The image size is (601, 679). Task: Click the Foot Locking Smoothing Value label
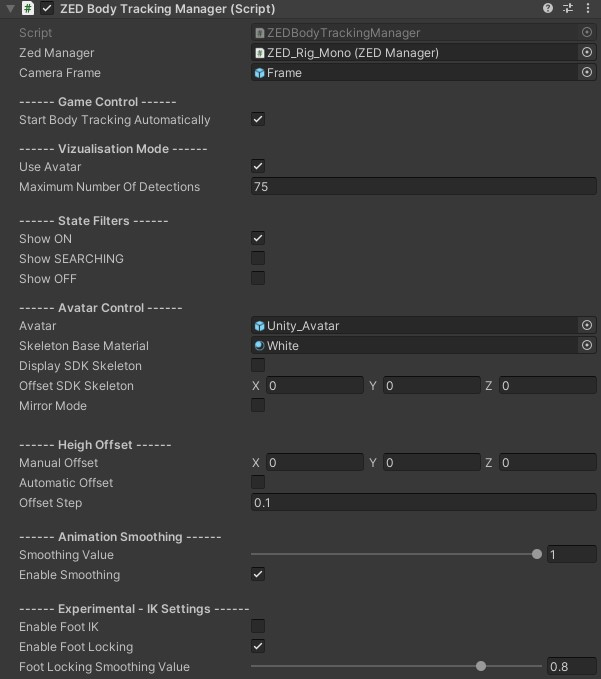pyautogui.click(x=104, y=666)
